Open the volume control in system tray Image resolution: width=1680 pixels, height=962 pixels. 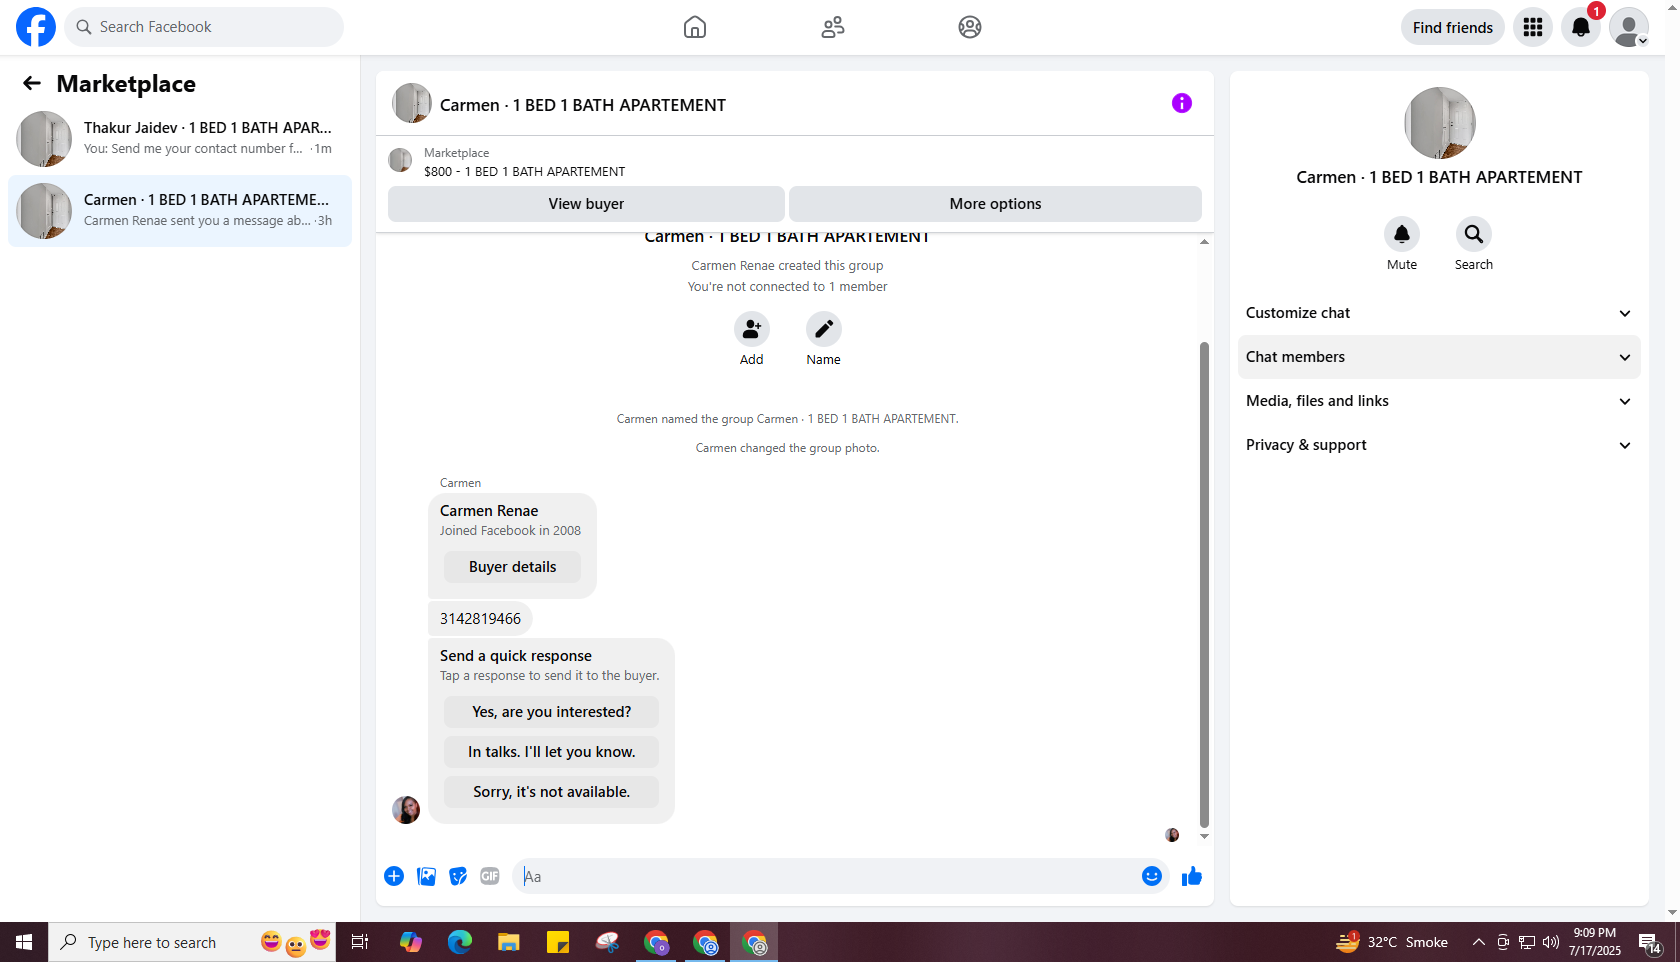(x=1551, y=942)
